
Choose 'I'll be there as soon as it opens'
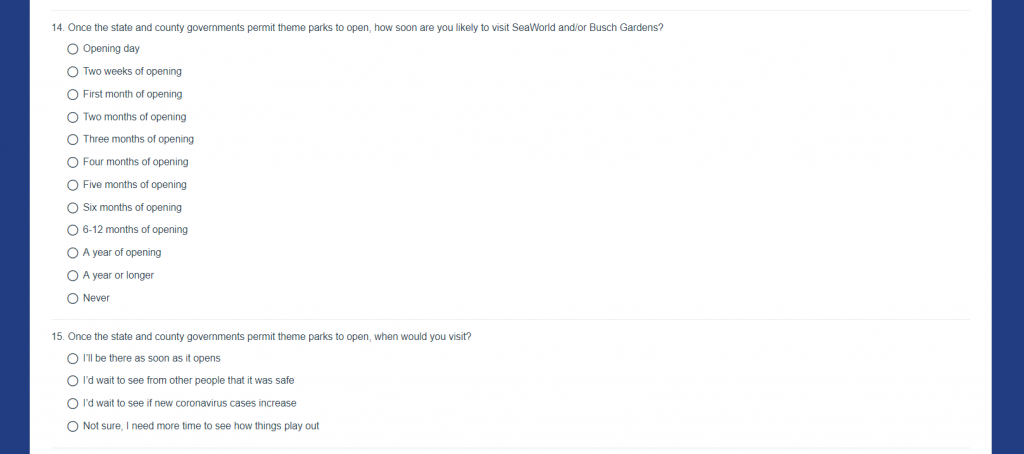coord(72,359)
